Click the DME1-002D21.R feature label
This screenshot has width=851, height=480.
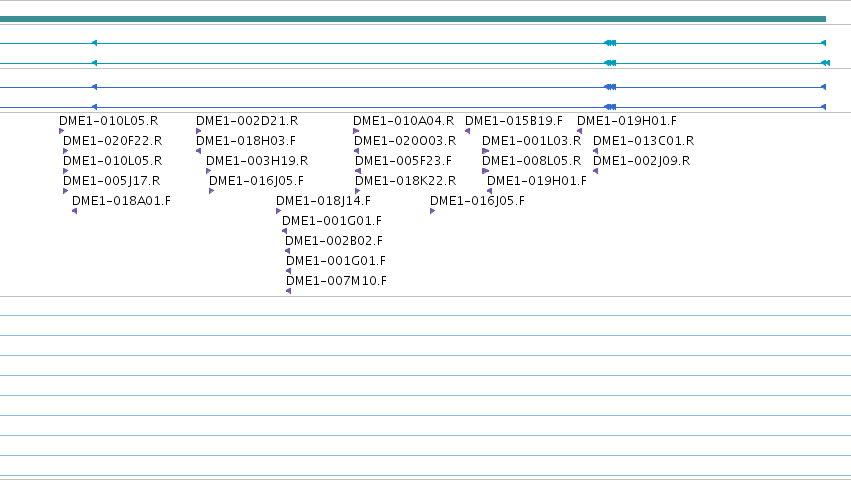tap(247, 121)
